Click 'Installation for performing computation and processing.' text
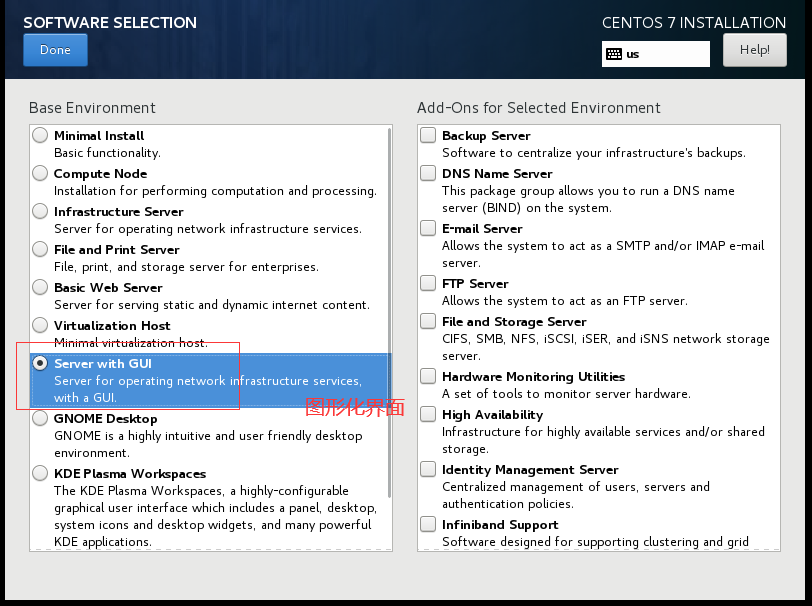Viewport: 812px width, 606px height. tap(215, 191)
